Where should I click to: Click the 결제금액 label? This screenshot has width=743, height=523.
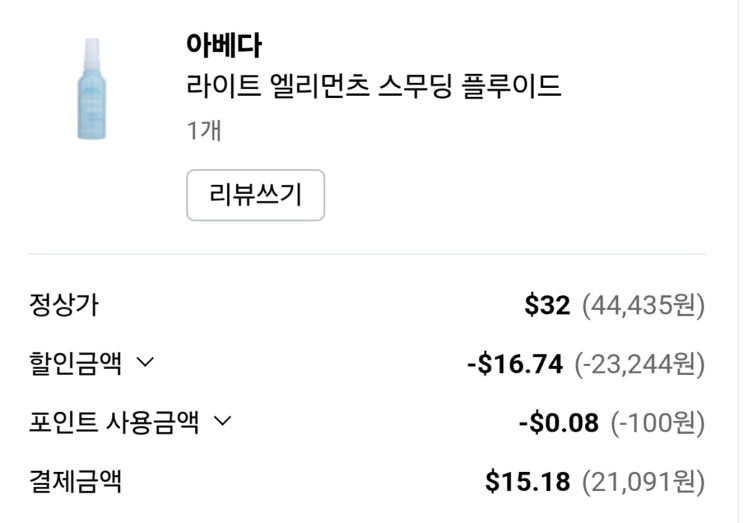(x=76, y=482)
